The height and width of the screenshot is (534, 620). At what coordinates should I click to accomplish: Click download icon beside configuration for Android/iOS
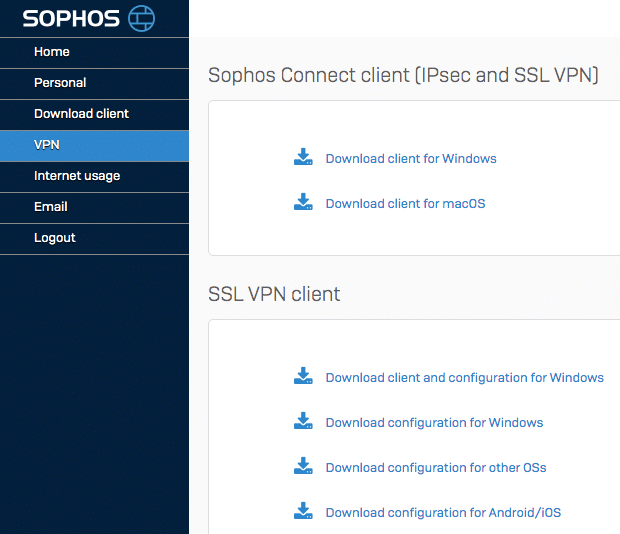tap(303, 511)
